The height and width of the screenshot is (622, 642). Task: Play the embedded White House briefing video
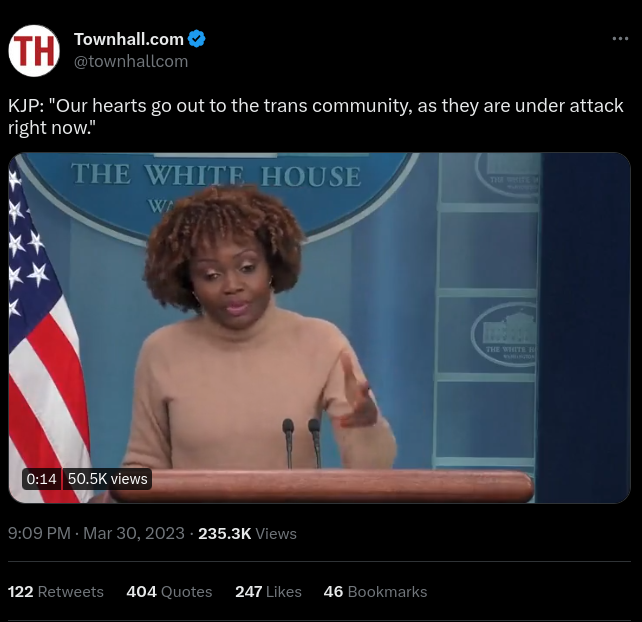coord(319,328)
